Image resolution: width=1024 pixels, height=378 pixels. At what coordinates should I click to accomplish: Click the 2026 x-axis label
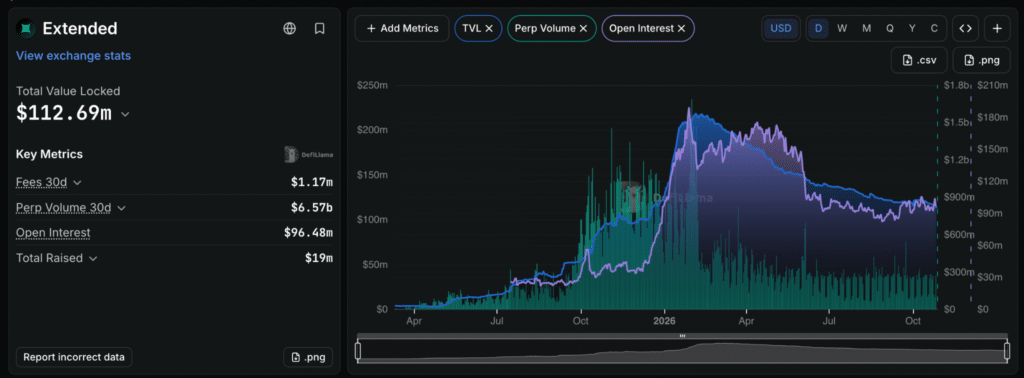pyautogui.click(x=664, y=321)
